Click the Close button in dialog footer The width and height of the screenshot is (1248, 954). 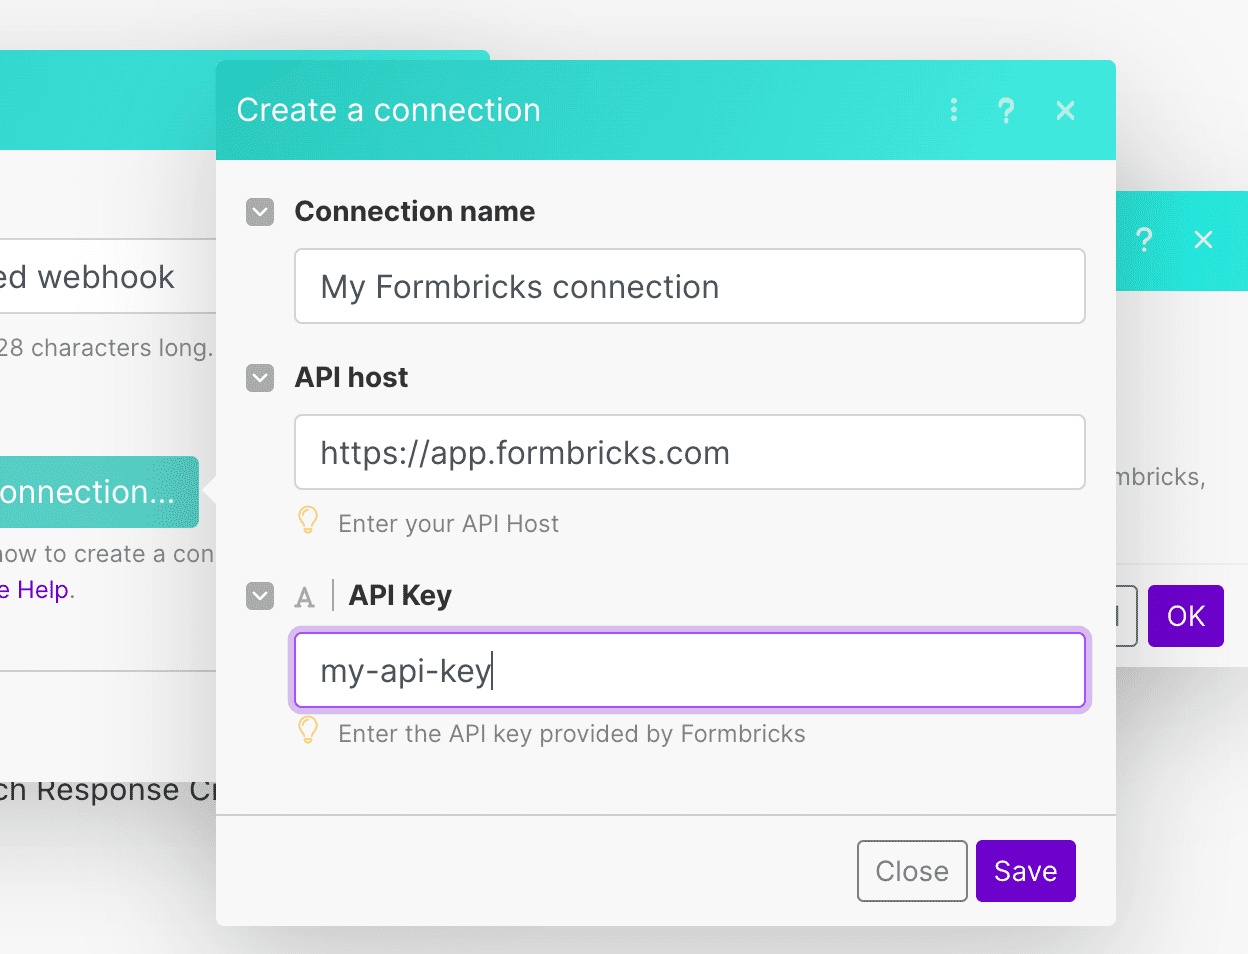pyautogui.click(x=911, y=871)
